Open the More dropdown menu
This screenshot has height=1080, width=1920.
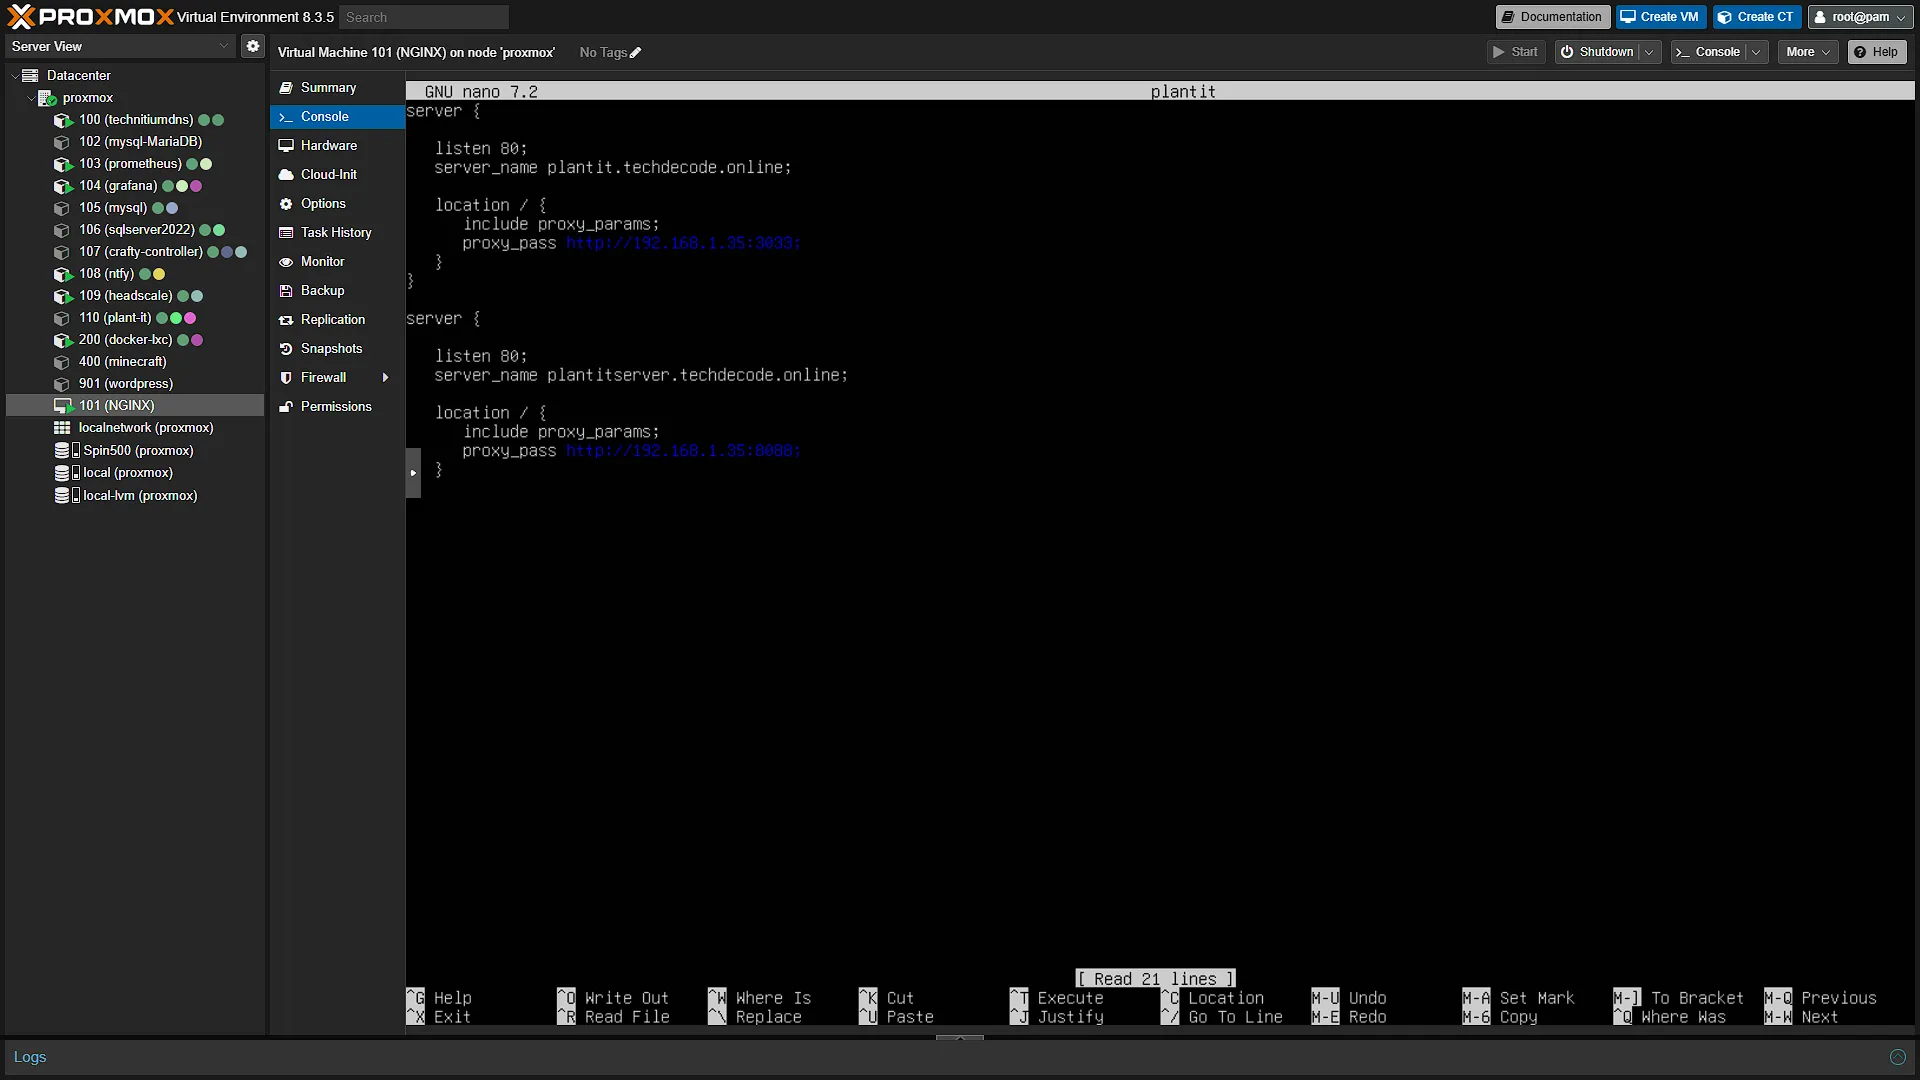click(1808, 52)
